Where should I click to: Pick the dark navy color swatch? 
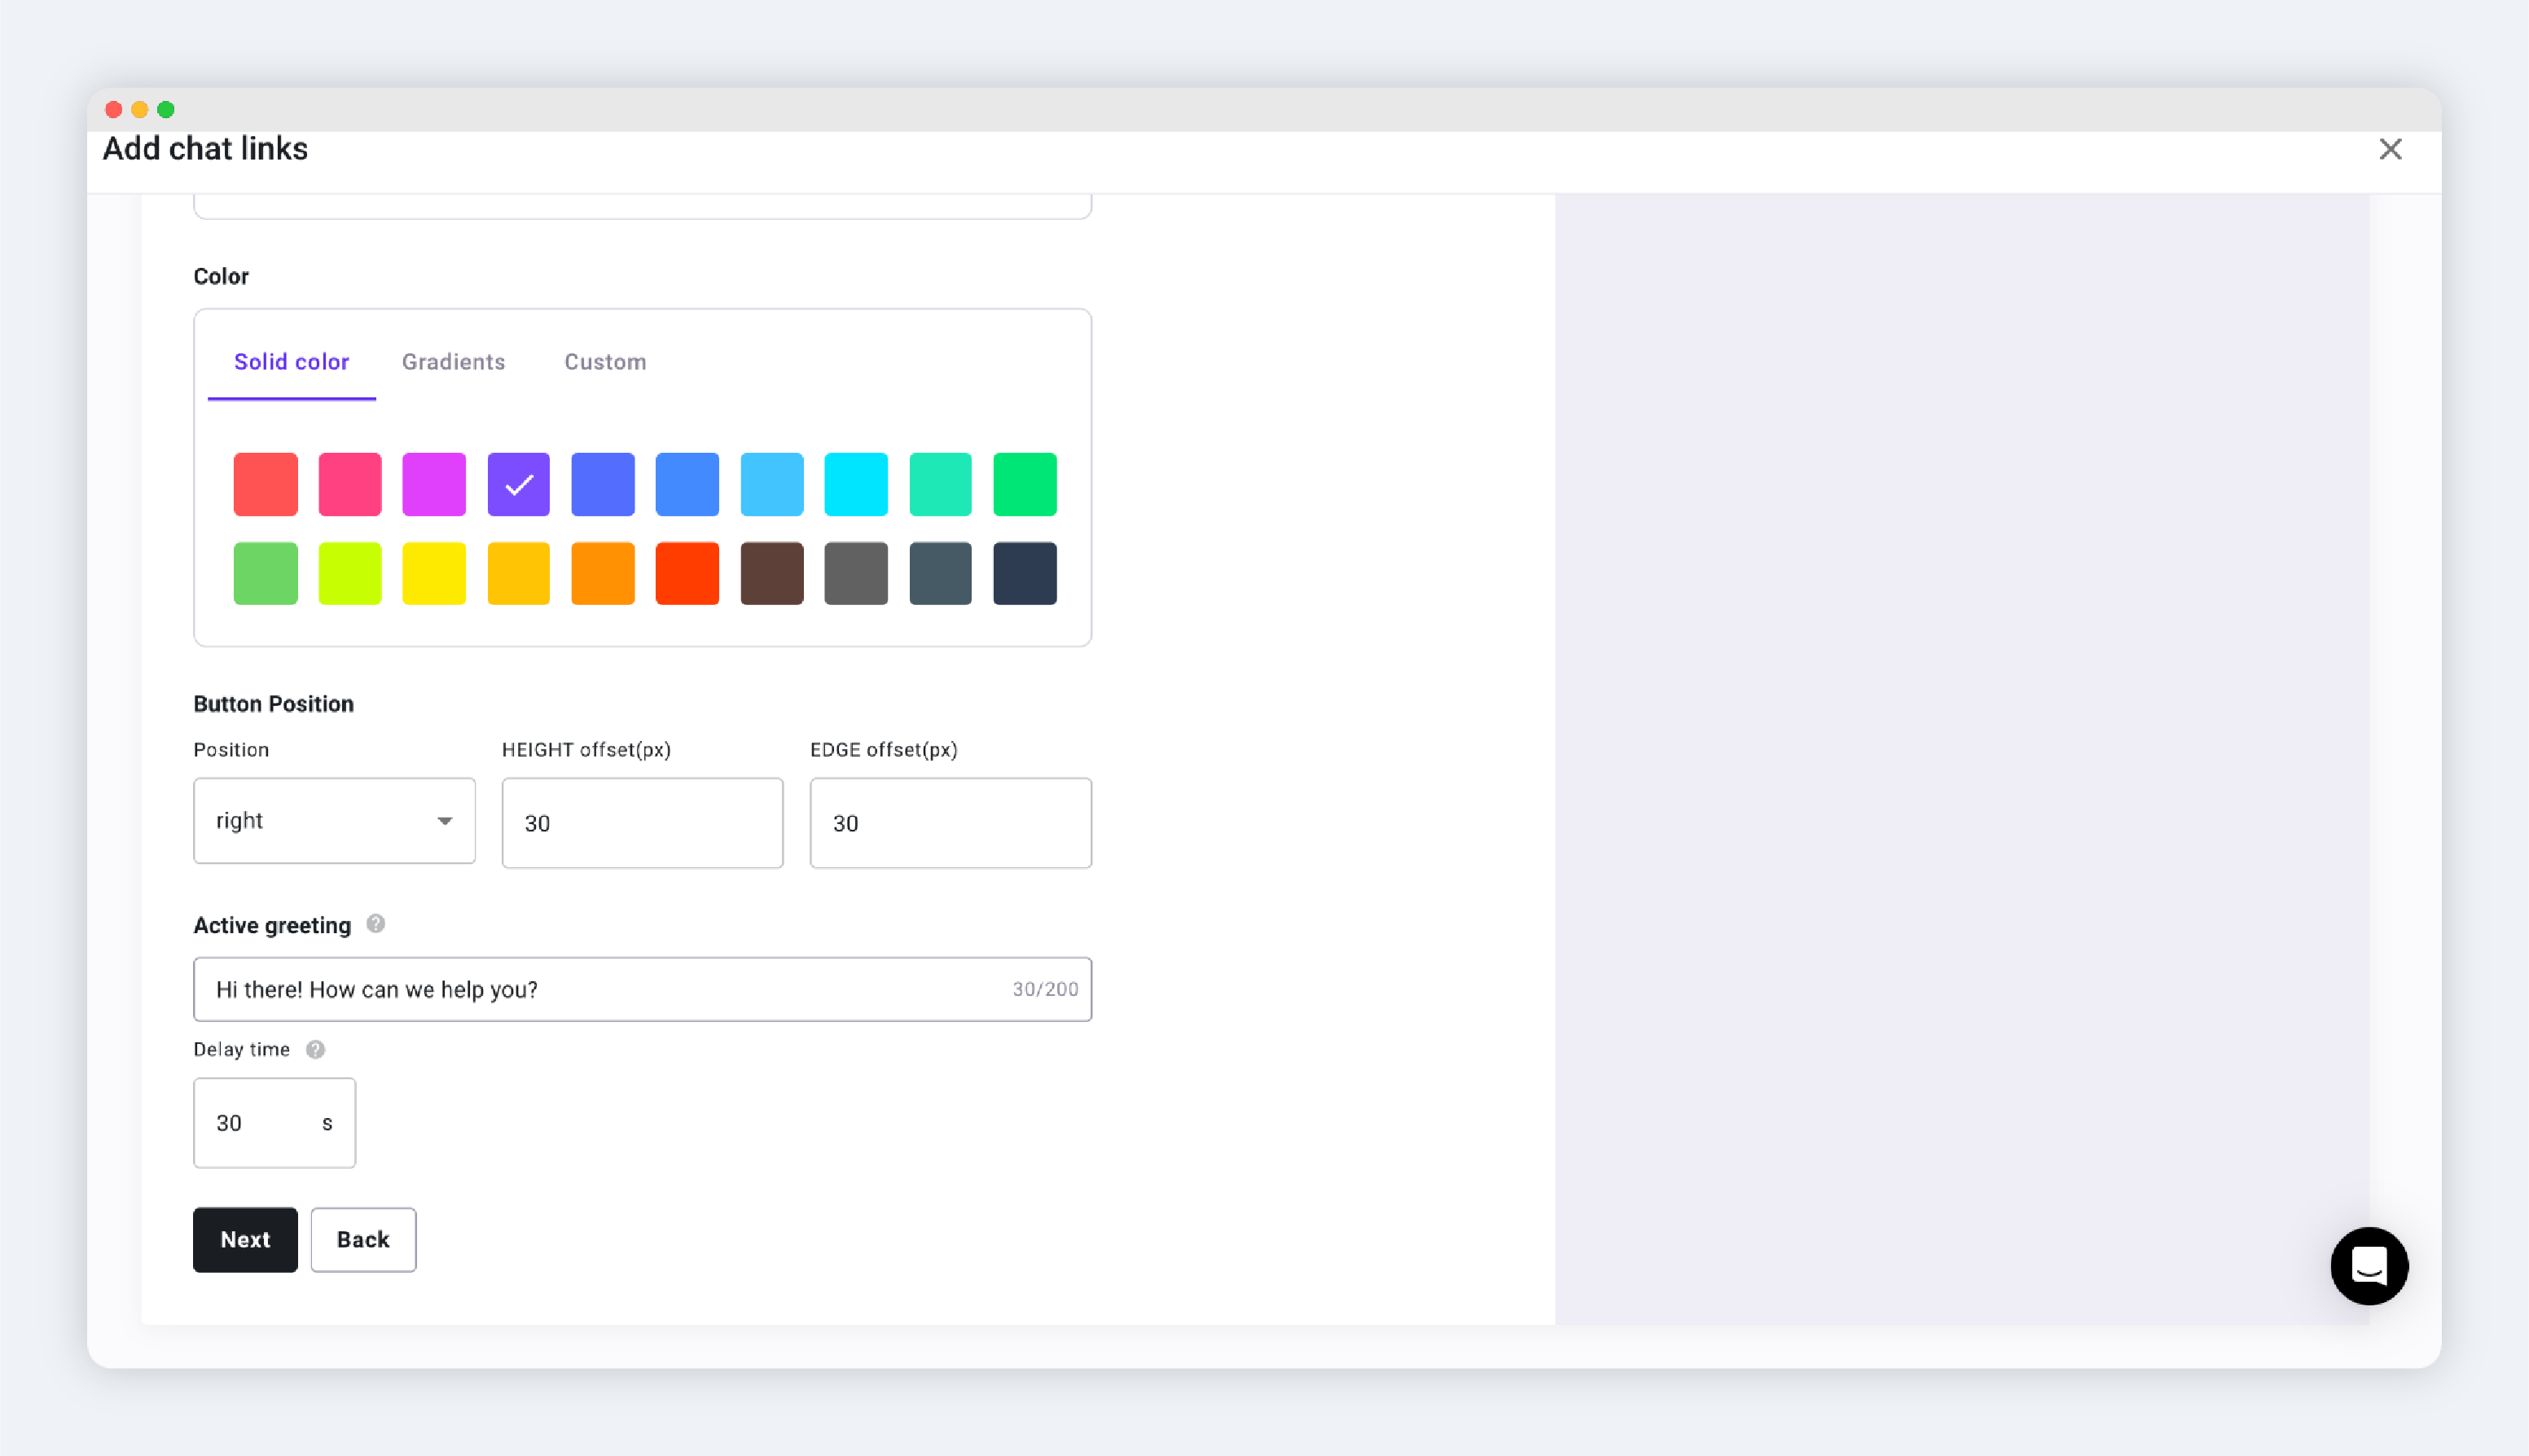[1024, 573]
